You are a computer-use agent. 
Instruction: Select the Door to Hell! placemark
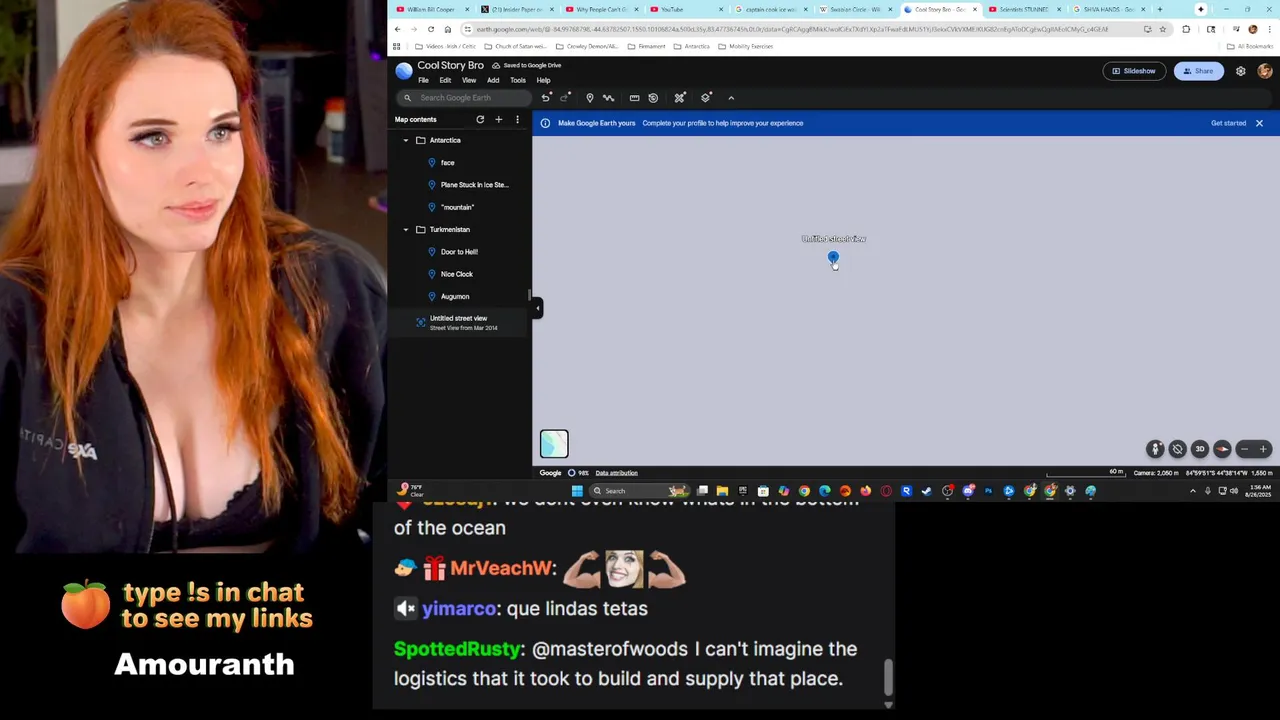point(460,252)
